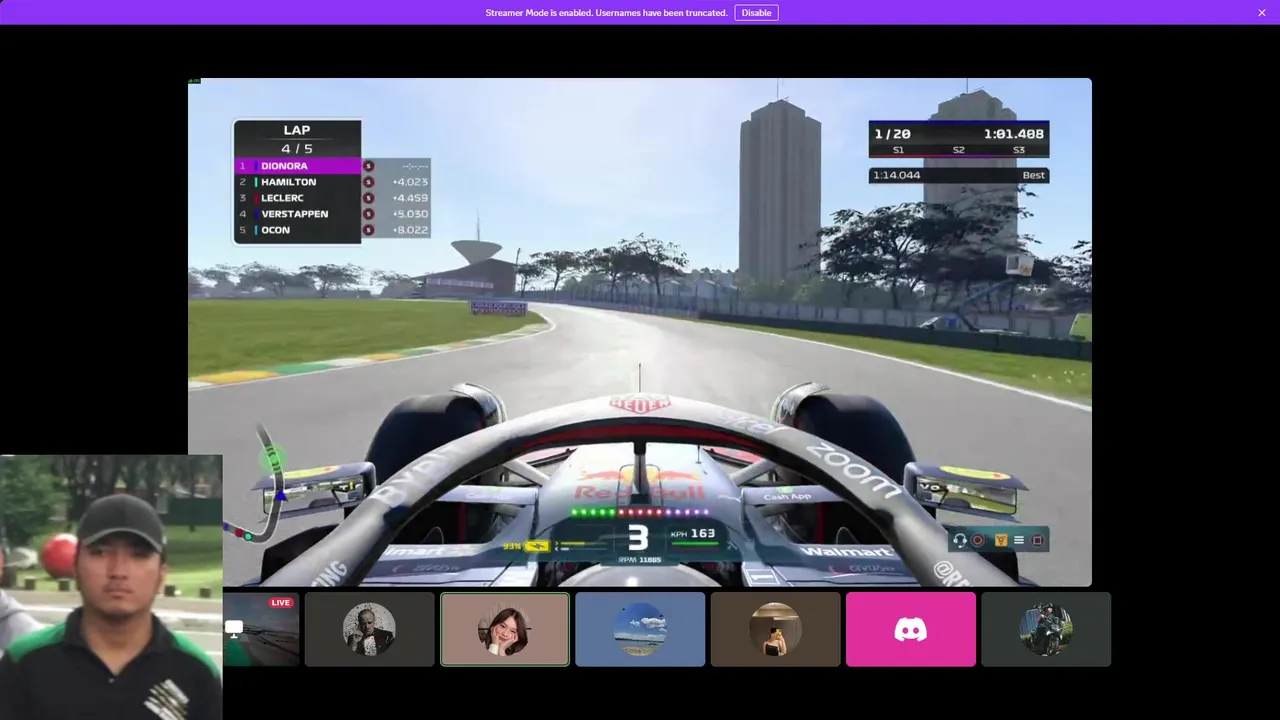Click the KPH 163 speed readout
The height and width of the screenshot is (720, 1280).
coord(693,534)
